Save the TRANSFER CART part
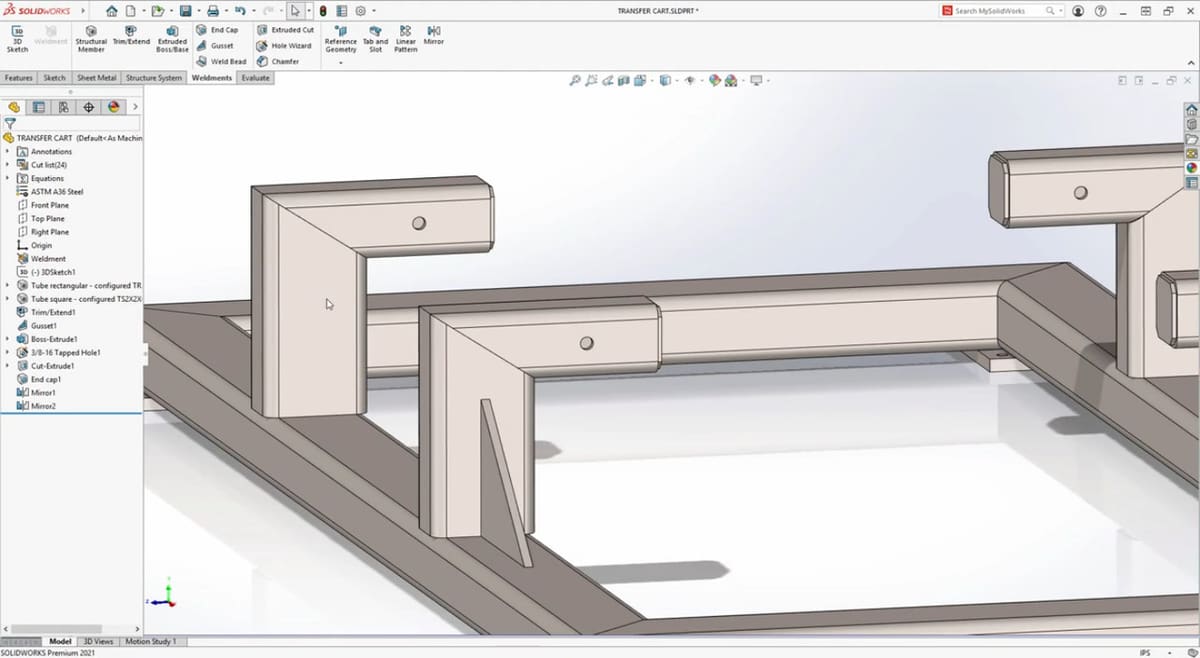Screen dimensions: 1200x658 (185, 11)
